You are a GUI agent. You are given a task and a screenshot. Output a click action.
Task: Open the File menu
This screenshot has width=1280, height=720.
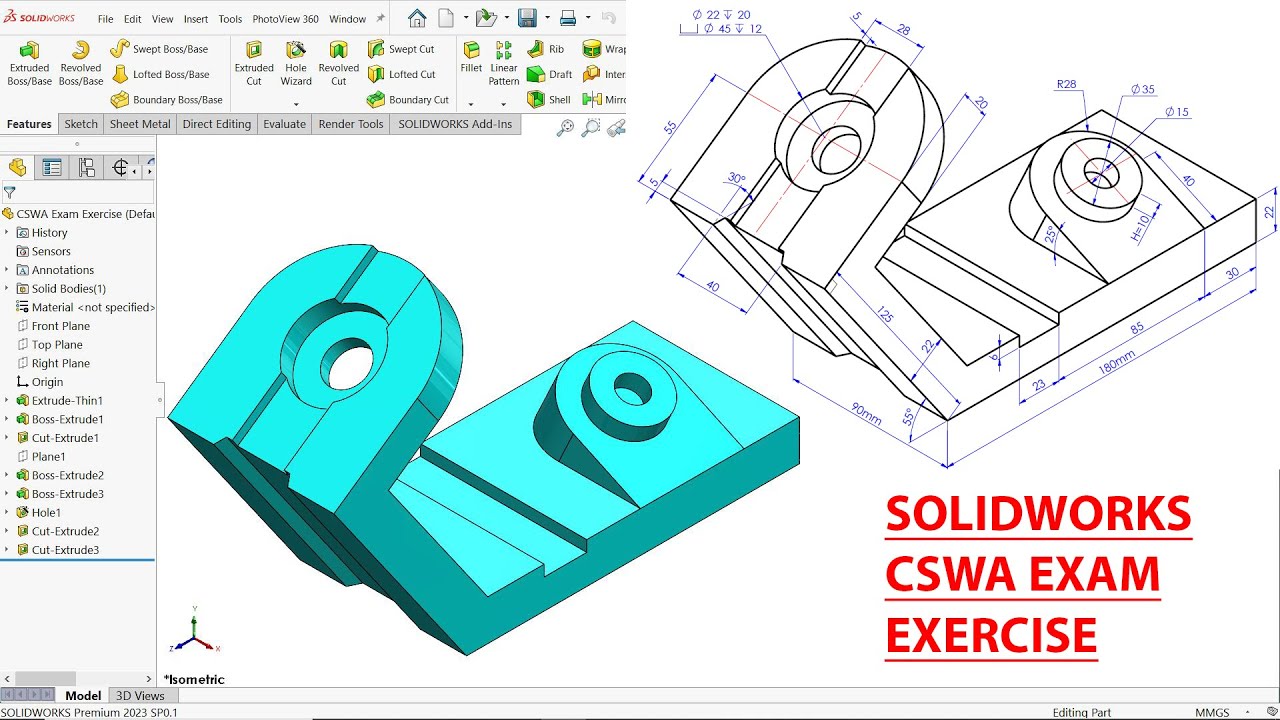click(x=105, y=19)
